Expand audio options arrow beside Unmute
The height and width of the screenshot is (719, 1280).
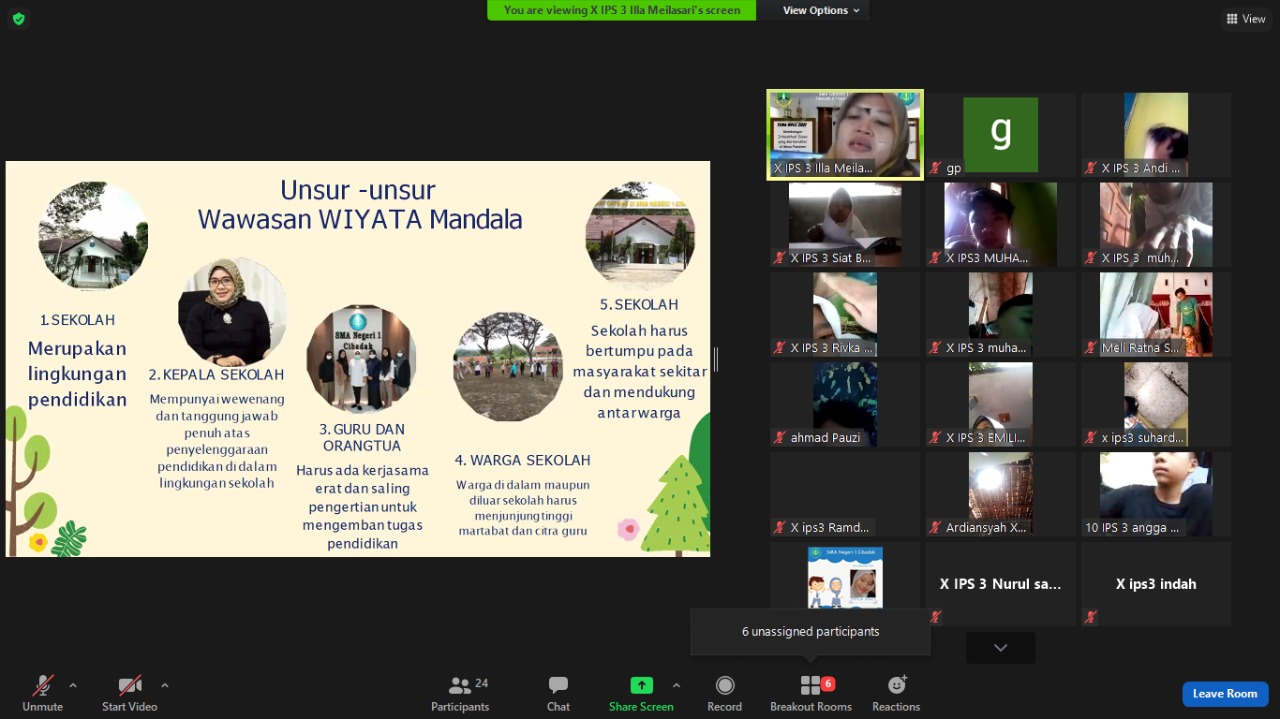(x=73, y=686)
